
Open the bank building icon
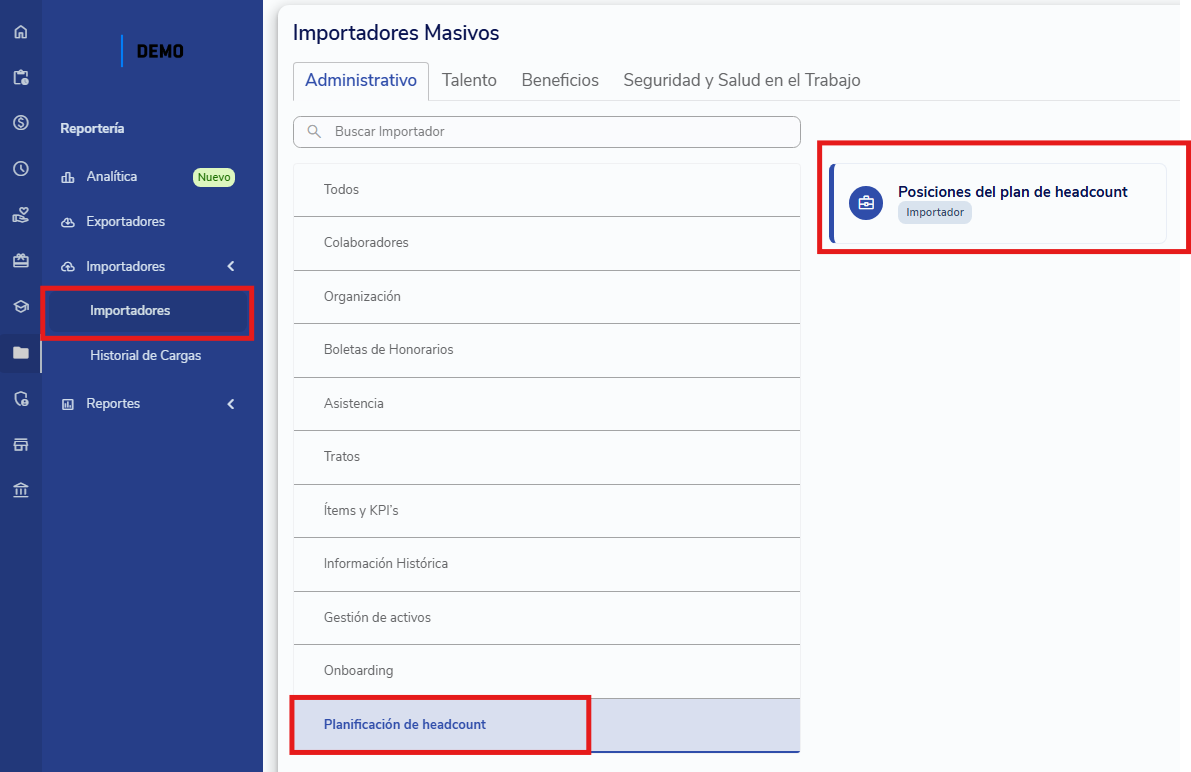pos(21,490)
